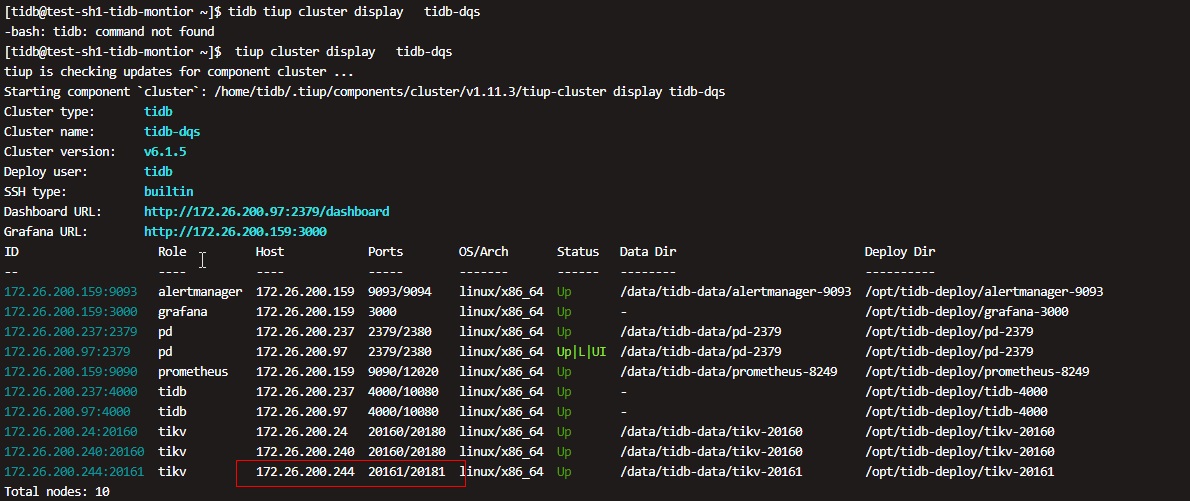Image resolution: width=1190 pixels, height=501 pixels.
Task: Click host 172.26.200.24 in the tikv row
Action: (x=301, y=432)
